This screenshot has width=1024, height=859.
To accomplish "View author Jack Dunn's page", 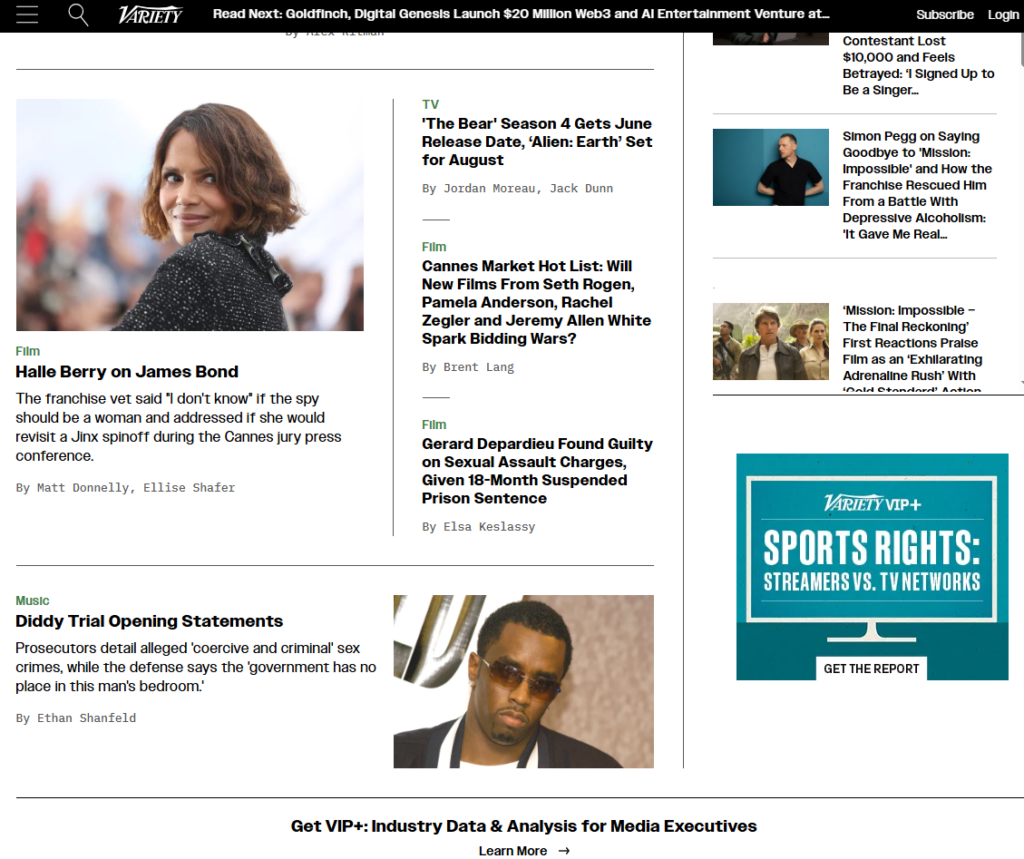I will (581, 188).
